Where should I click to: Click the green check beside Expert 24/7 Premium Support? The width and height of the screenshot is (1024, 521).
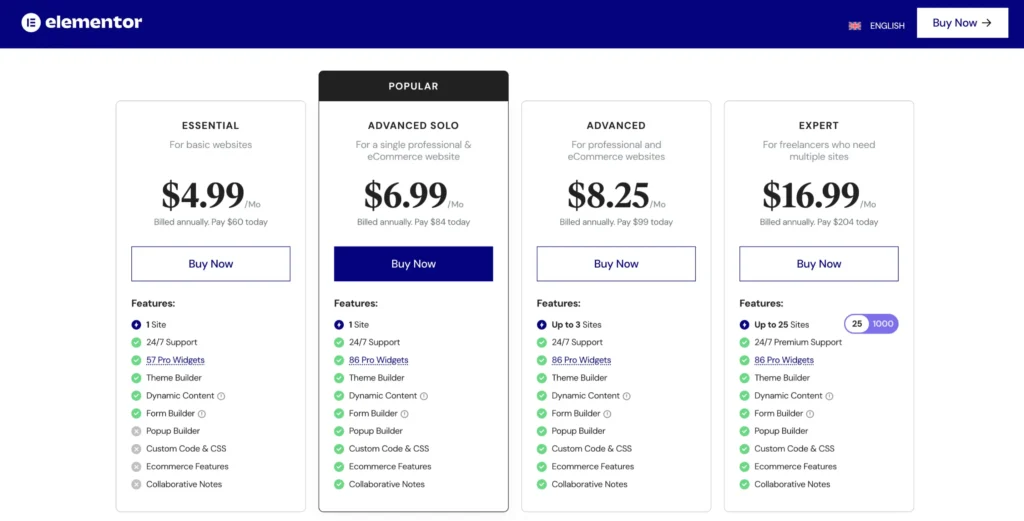click(x=744, y=342)
